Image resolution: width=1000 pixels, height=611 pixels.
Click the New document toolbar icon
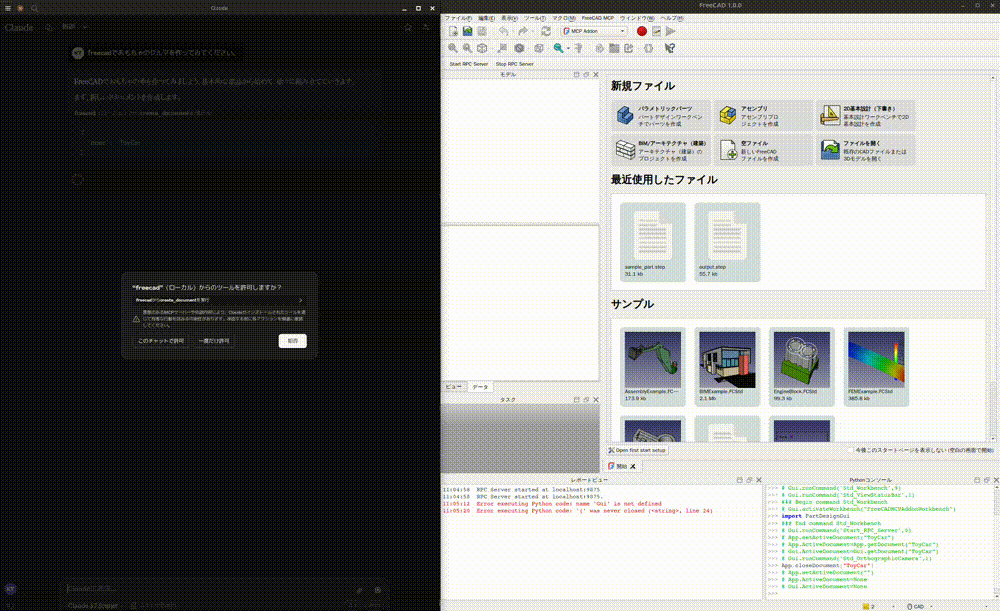(x=453, y=32)
